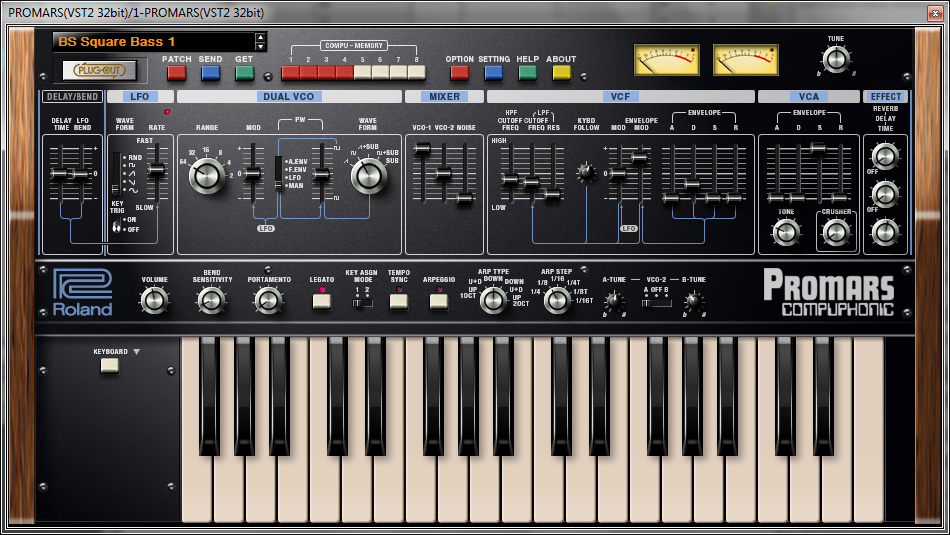Click the PLUG-OUT button
Screen dimensions: 950x535
click(x=99, y=70)
